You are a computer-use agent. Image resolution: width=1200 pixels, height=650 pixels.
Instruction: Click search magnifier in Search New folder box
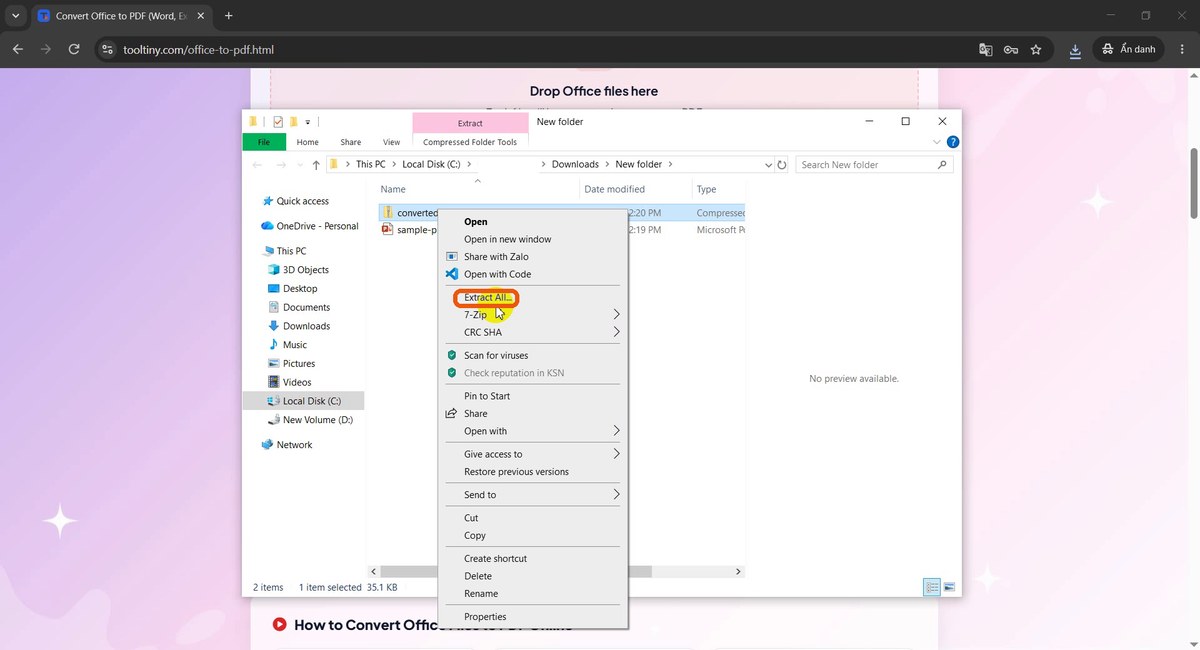(942, 165)
